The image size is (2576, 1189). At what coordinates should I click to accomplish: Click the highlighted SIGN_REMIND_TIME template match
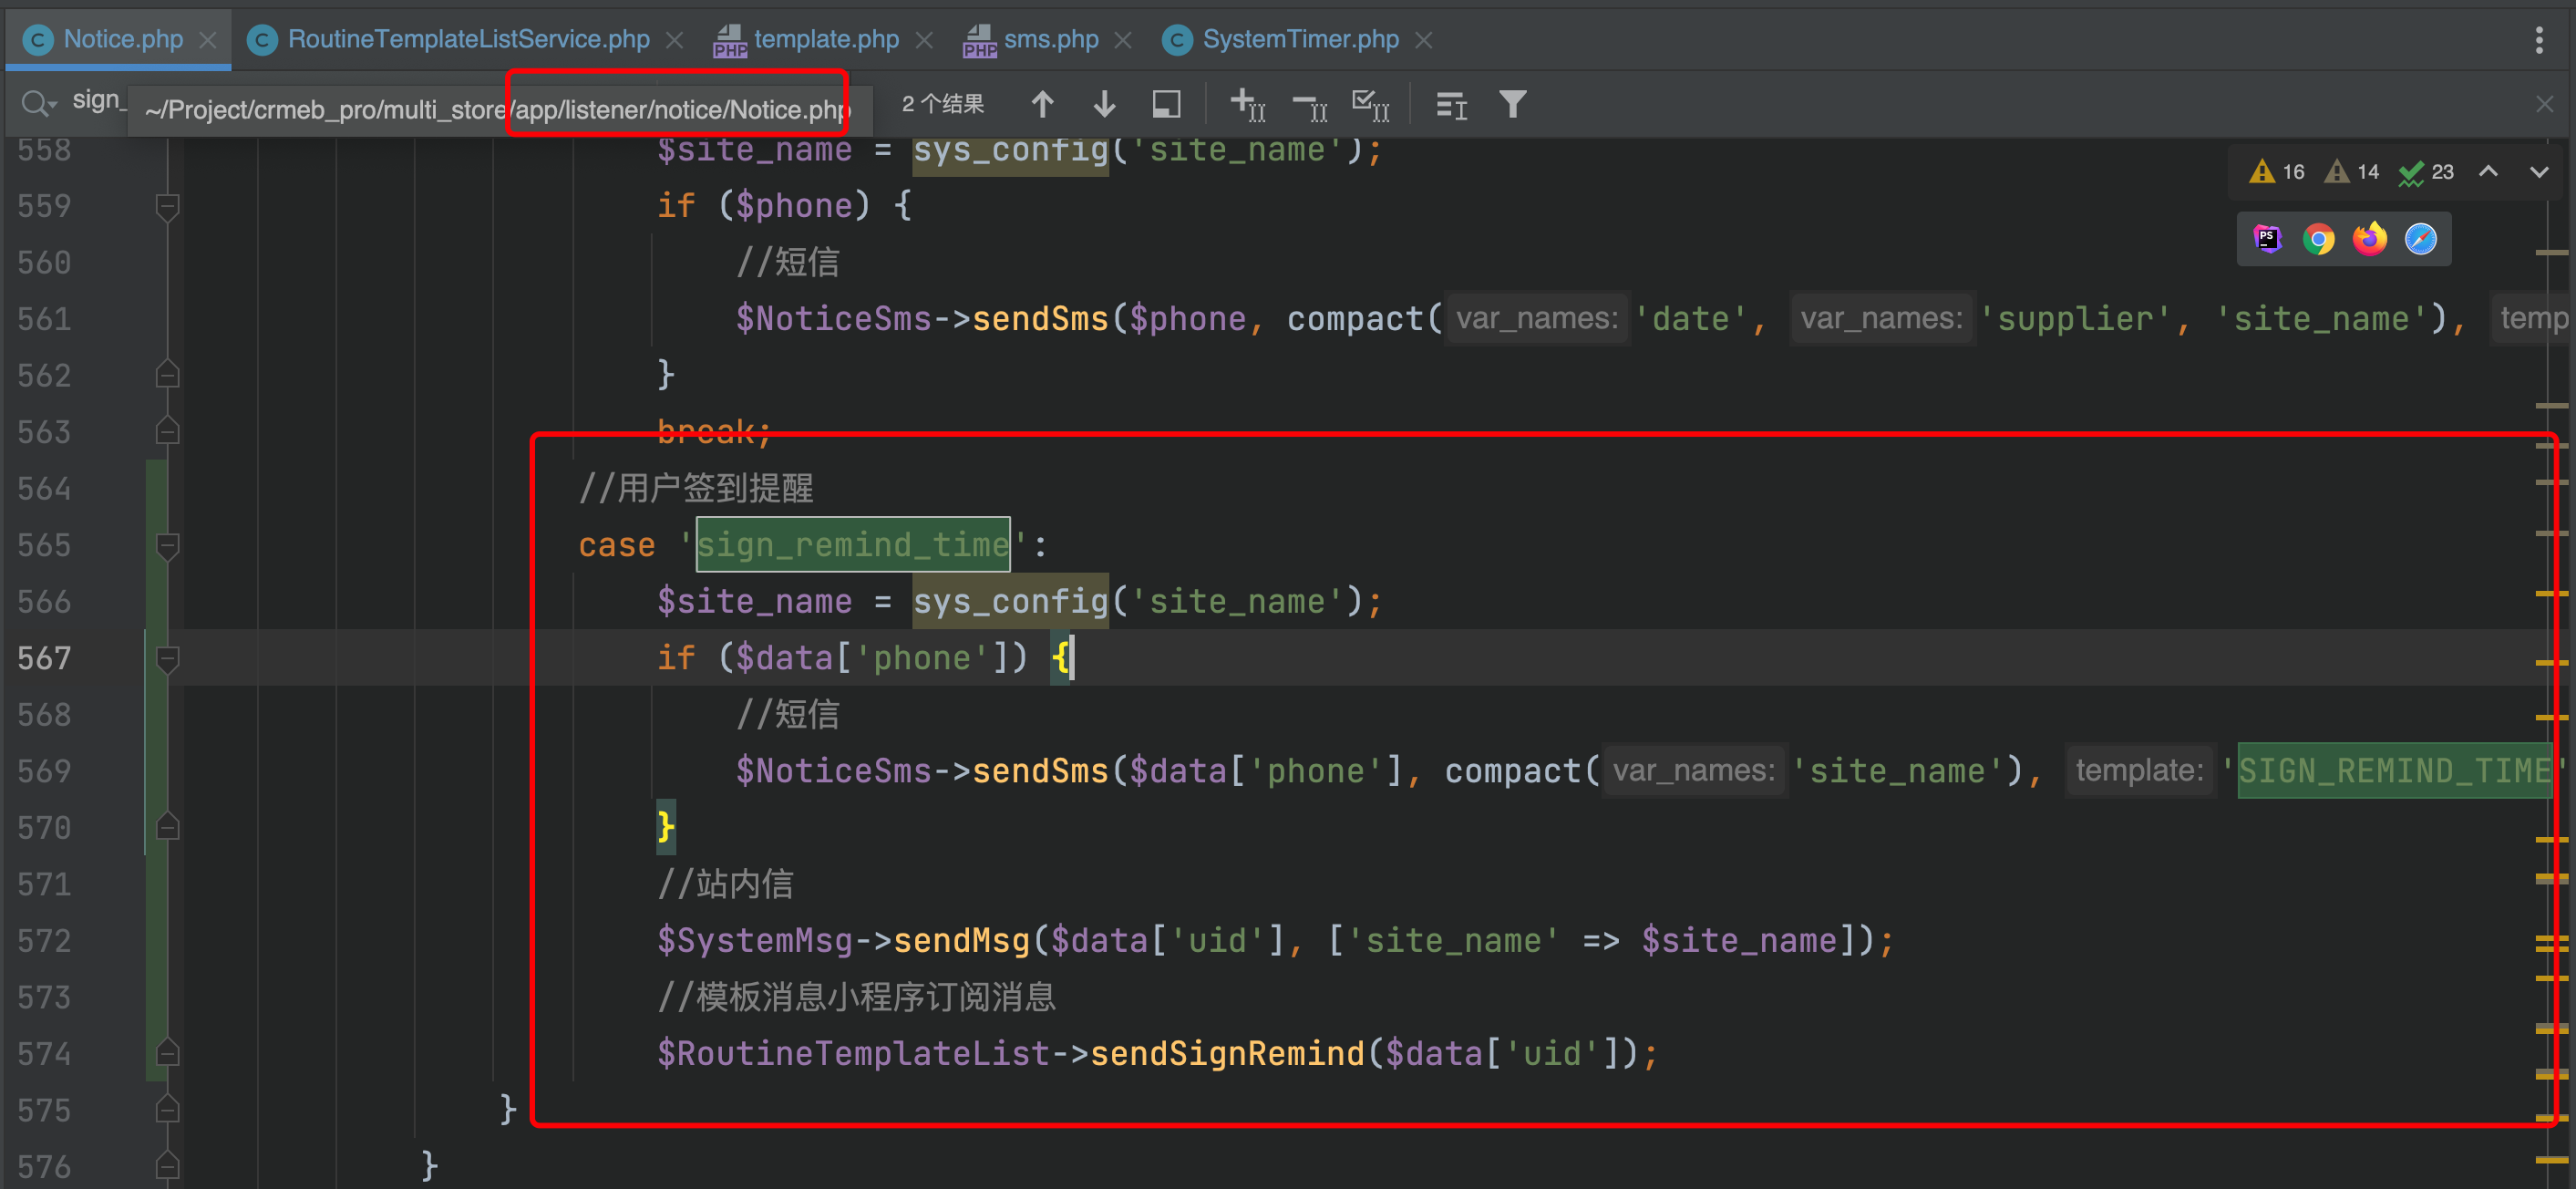coord(2394,771)
